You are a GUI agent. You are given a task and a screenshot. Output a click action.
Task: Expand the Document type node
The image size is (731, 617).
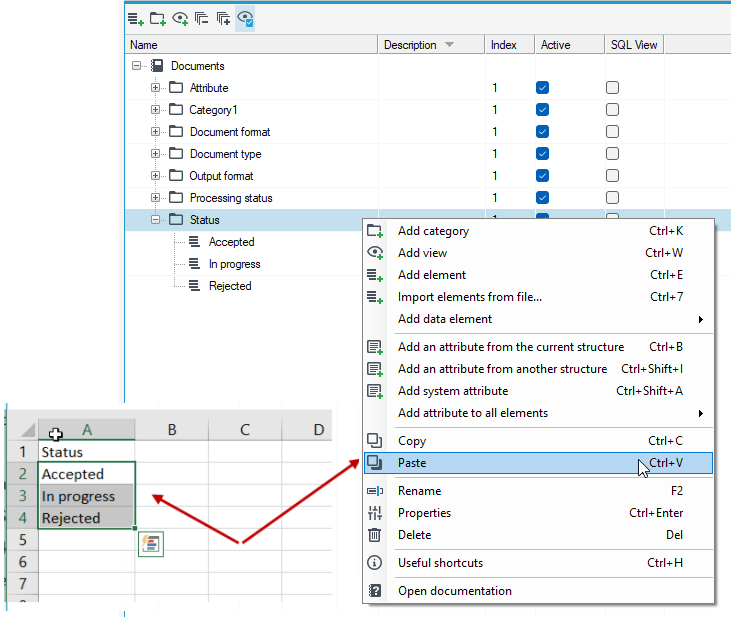point(155,153)
